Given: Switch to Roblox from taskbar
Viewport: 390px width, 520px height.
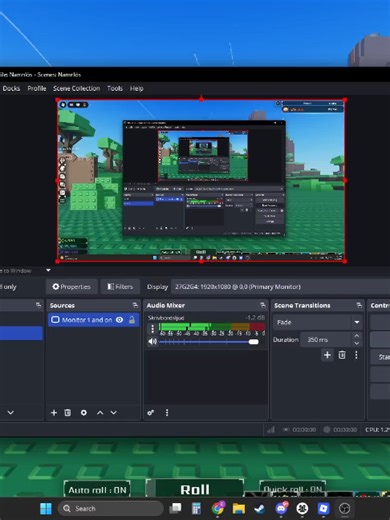Looking at the screenshot, I should (x=323, y=508).
